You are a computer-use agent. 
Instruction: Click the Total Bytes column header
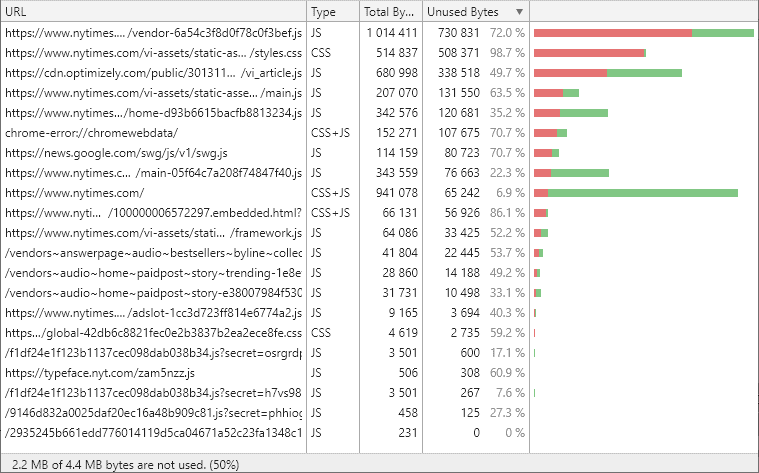coord(390,12)
